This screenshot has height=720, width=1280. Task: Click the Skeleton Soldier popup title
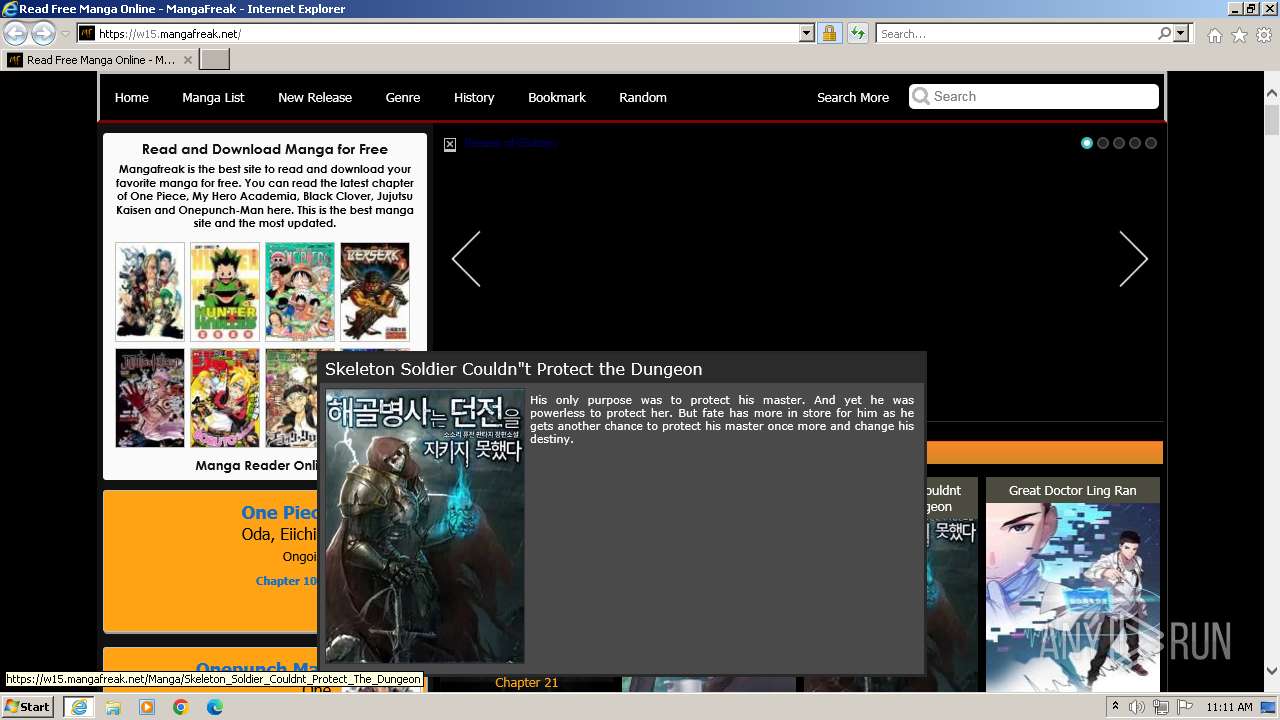click(513, 369)
